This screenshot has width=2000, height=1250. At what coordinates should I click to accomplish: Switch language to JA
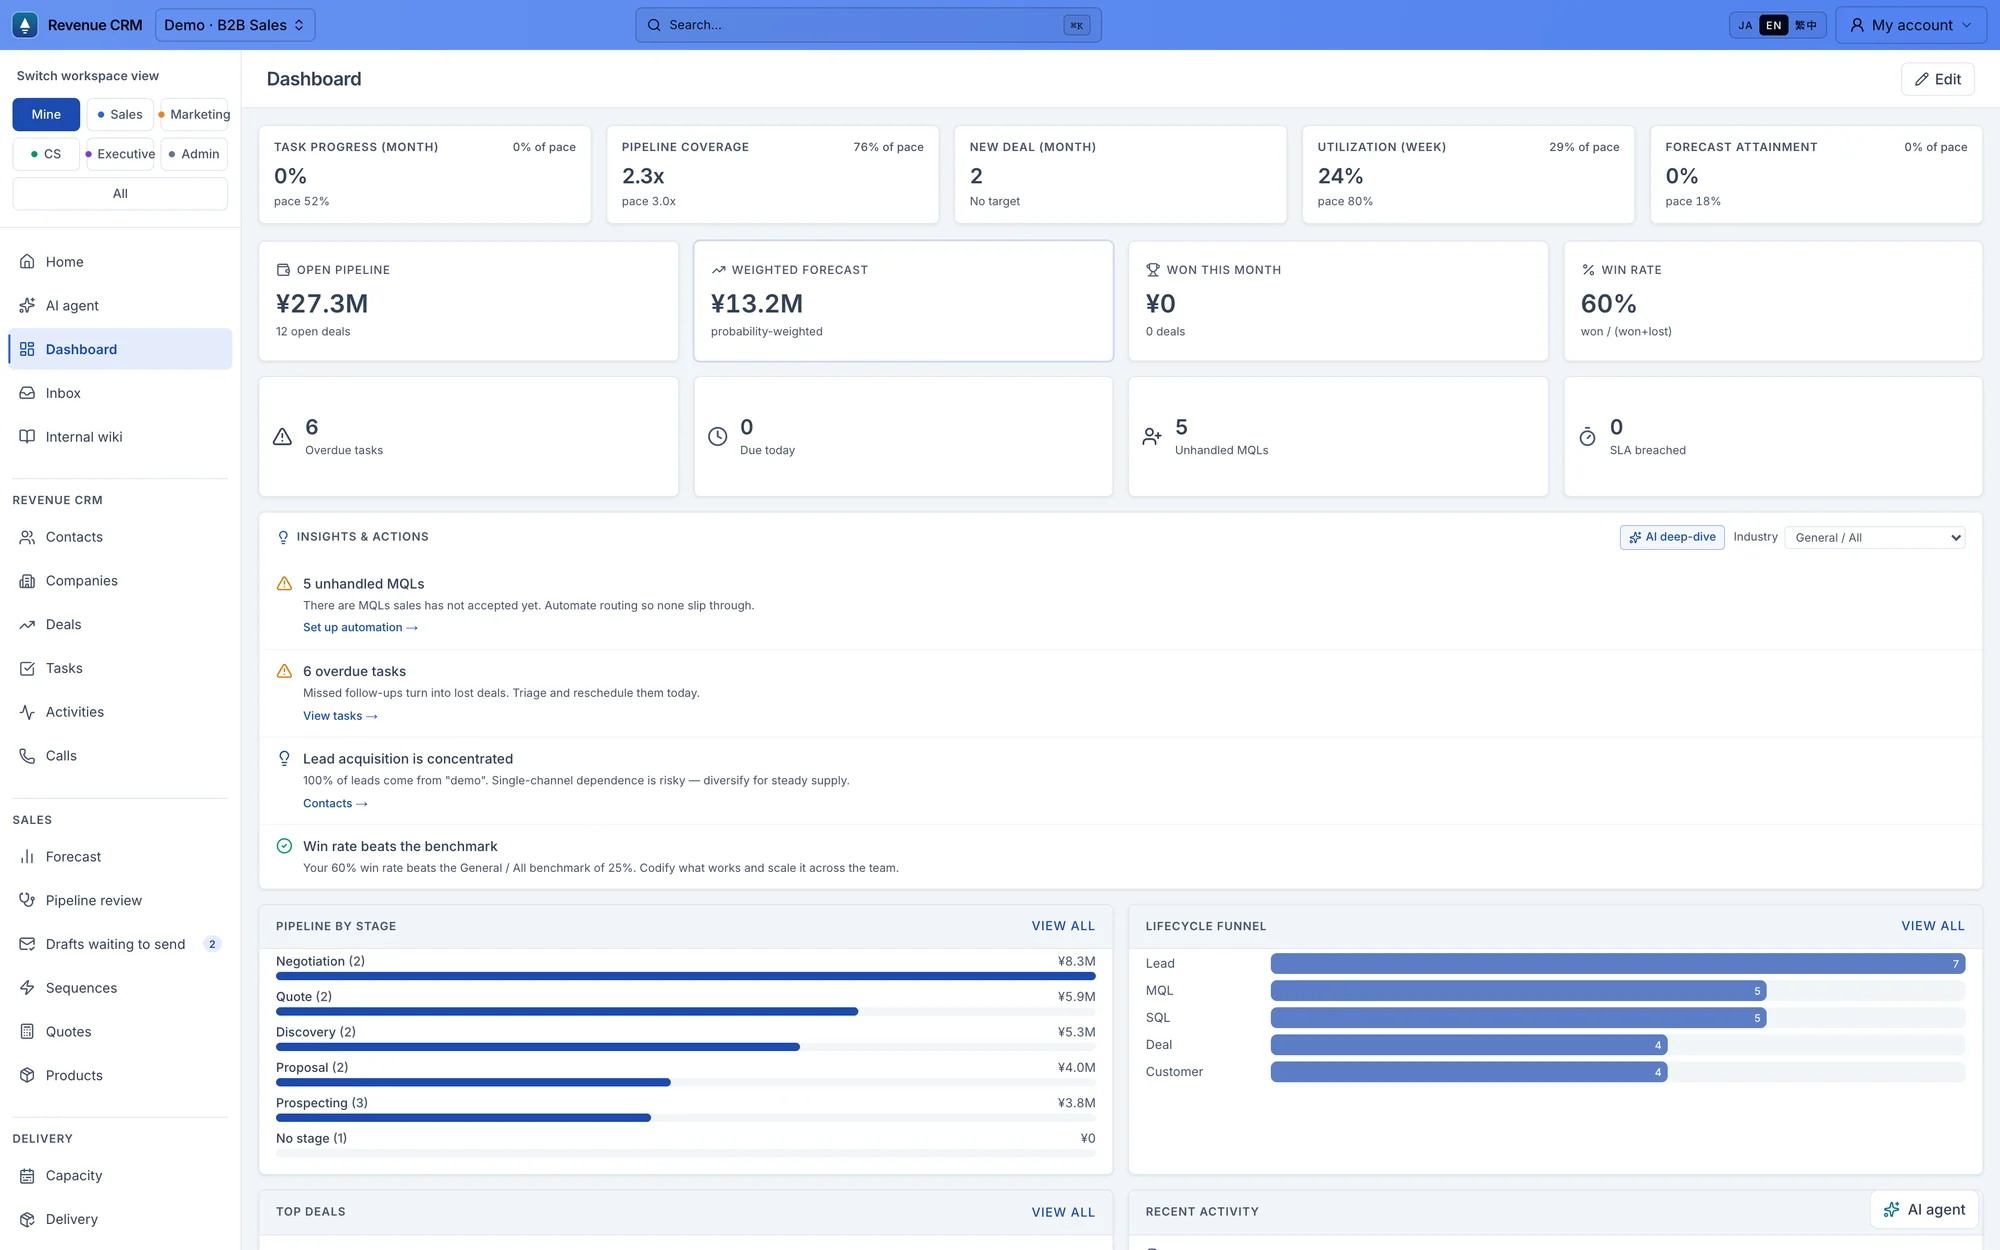1745,25
